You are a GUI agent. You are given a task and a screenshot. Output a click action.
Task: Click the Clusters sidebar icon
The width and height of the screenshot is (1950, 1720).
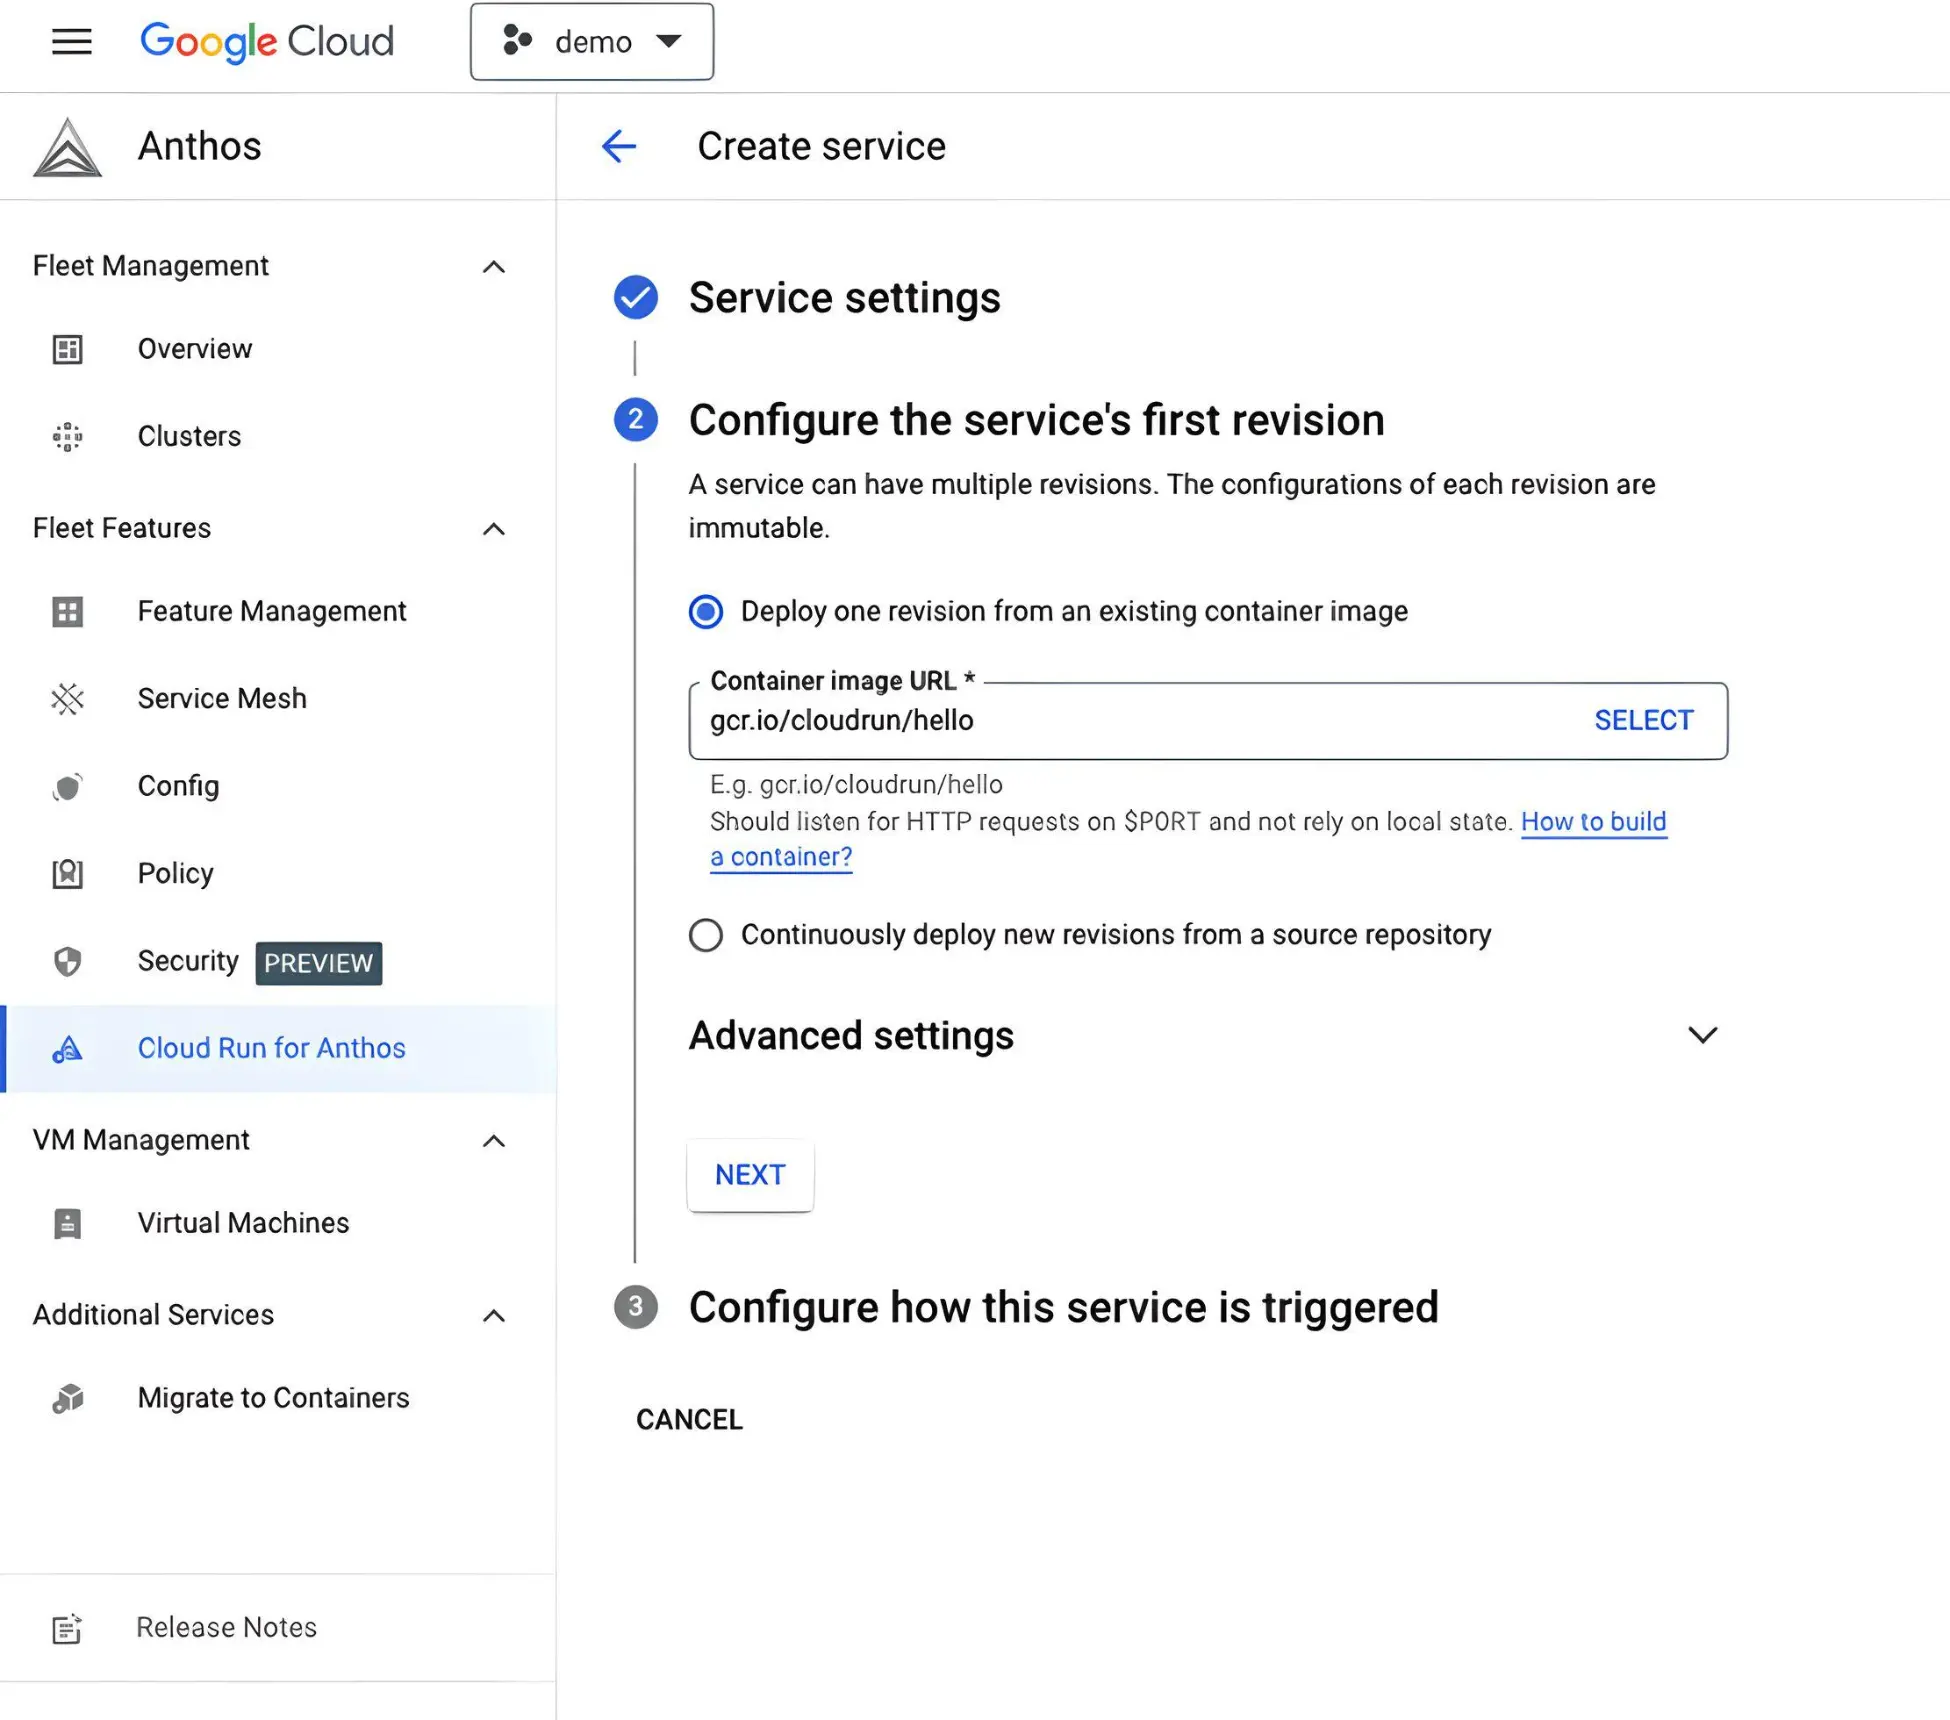point(67,436)
